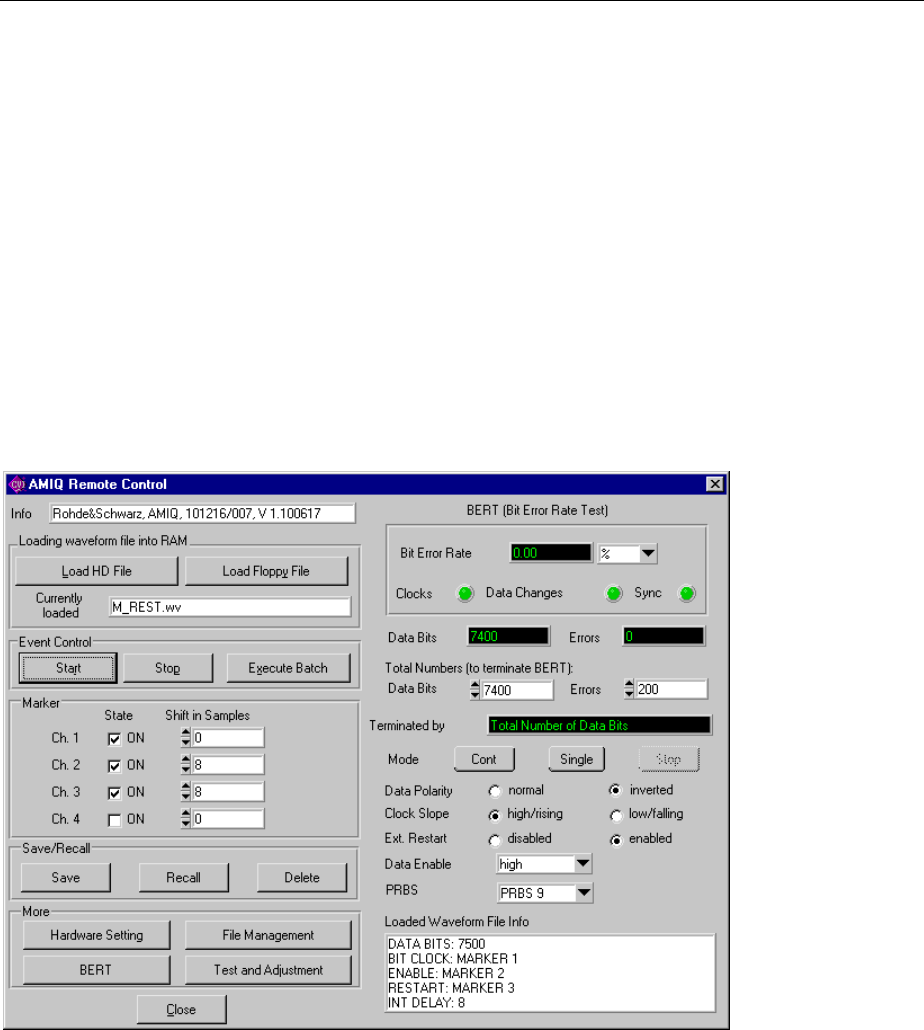Screen dimensions: 924x1030
Task: Stop the event in Event Control
Action: (167, 668)
